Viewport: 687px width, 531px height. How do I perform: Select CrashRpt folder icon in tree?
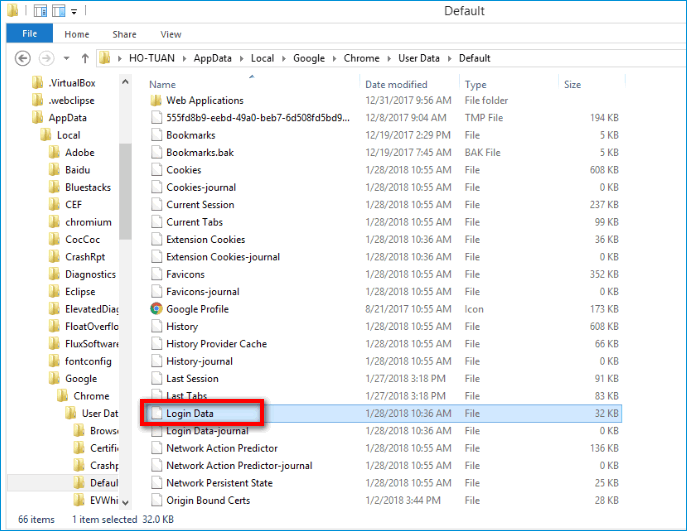[54, 257]
